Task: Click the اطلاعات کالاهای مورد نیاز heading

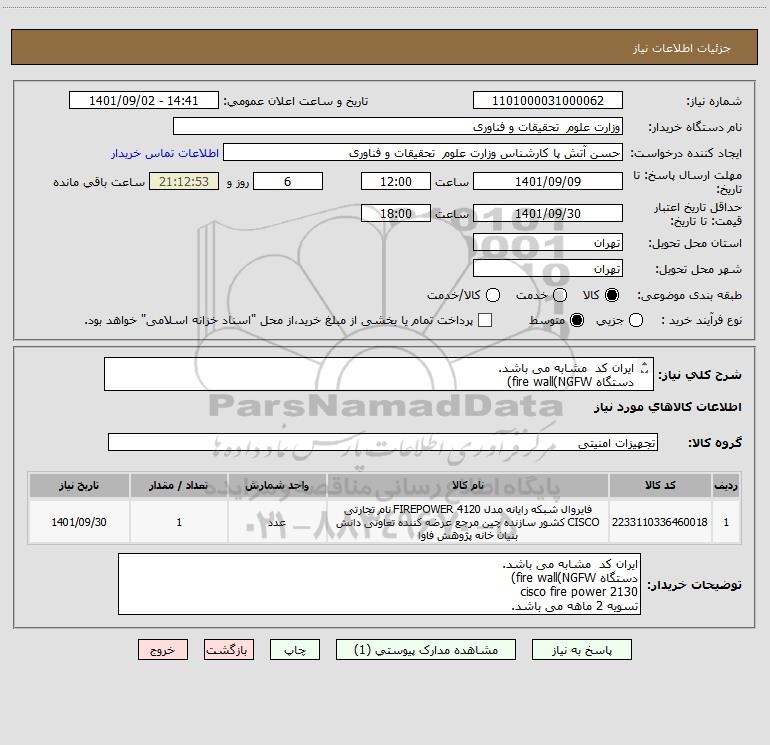Action: coord(668,407)
